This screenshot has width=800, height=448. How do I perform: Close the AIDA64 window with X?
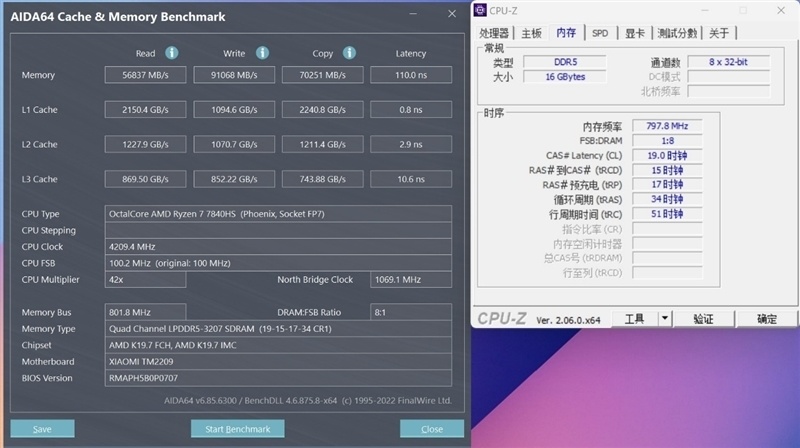[452, 14]
